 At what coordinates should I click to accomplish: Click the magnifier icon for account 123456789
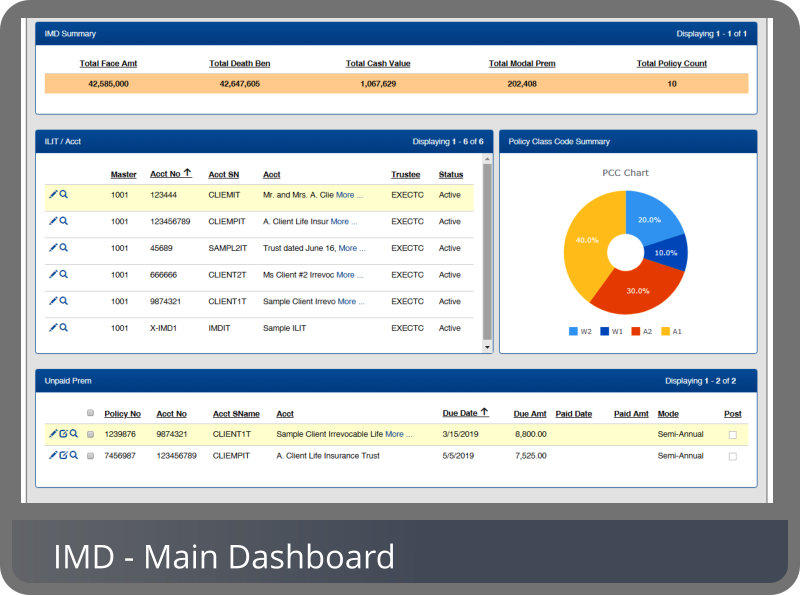point(63,221)
